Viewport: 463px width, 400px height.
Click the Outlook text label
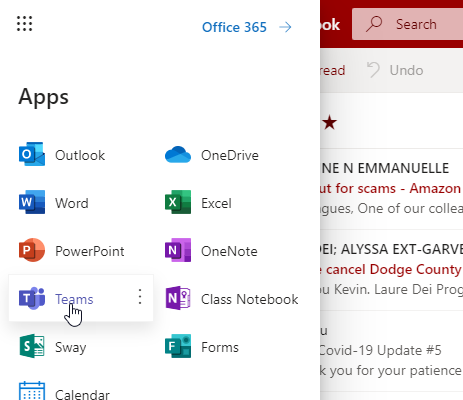coord(80,155)
